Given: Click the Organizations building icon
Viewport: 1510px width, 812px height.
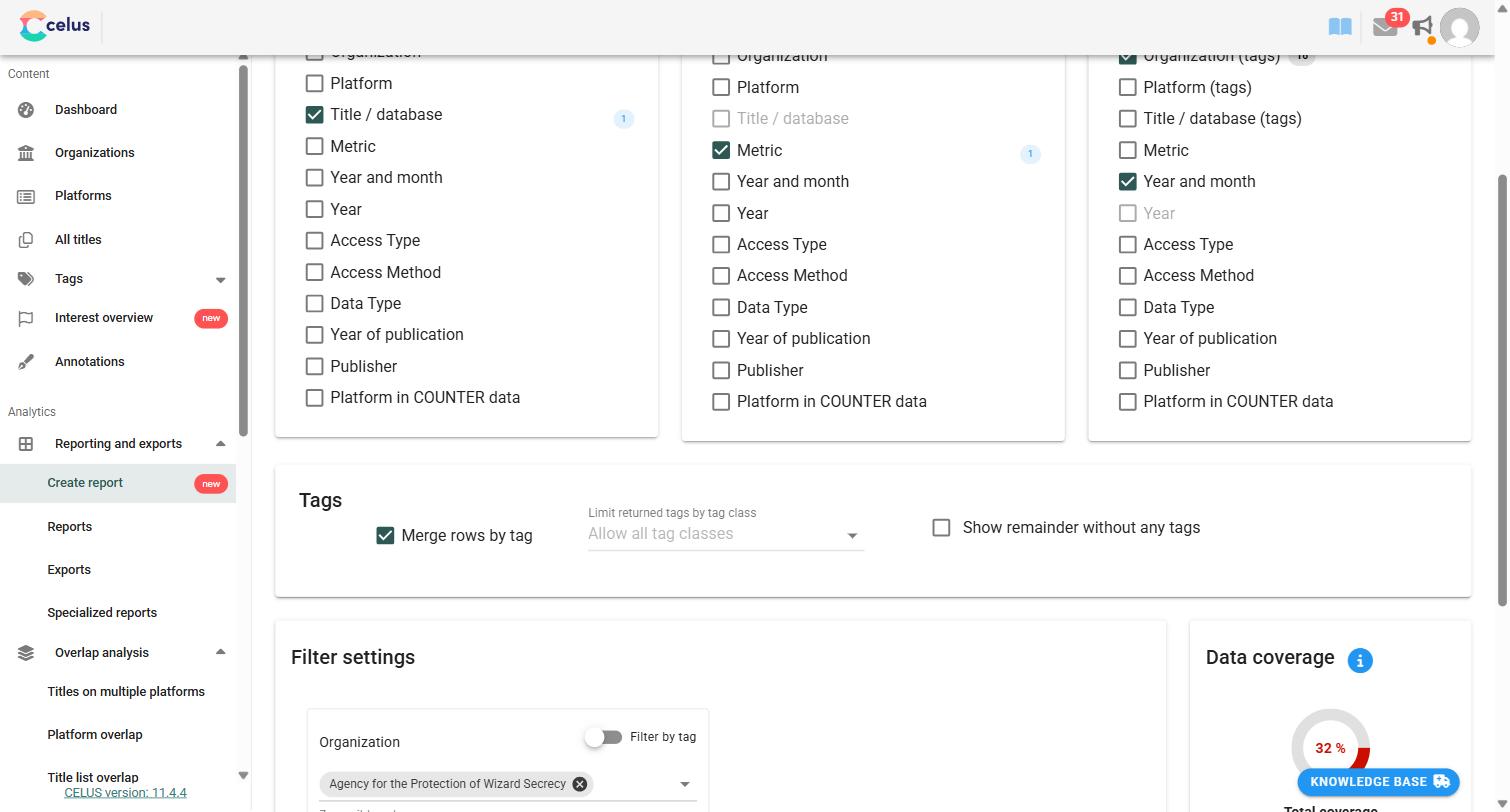Looking at the screenshot, I should tap(26, 153).
